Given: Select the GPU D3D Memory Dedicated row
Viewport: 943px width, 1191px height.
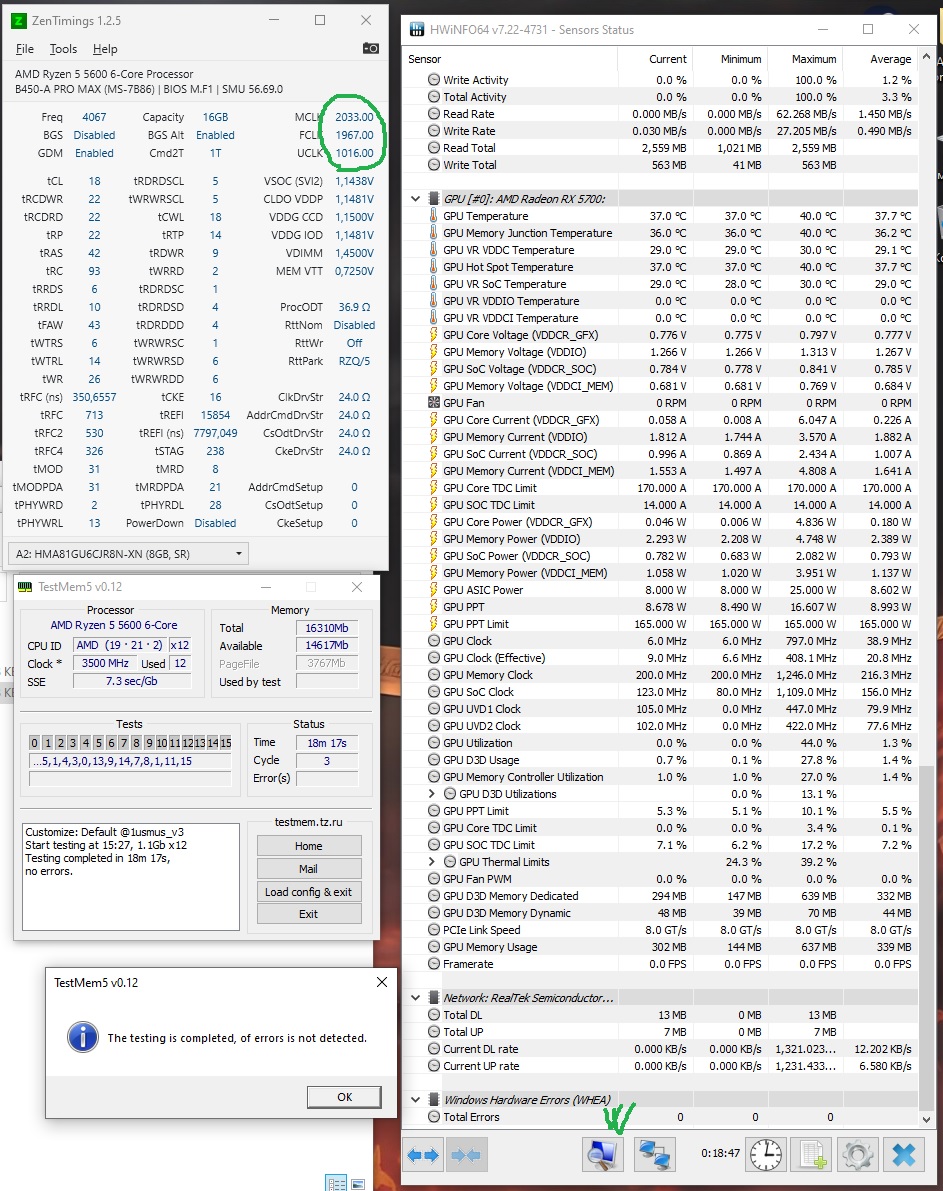Looking at the screenshot, I should (x=661, y=896).
